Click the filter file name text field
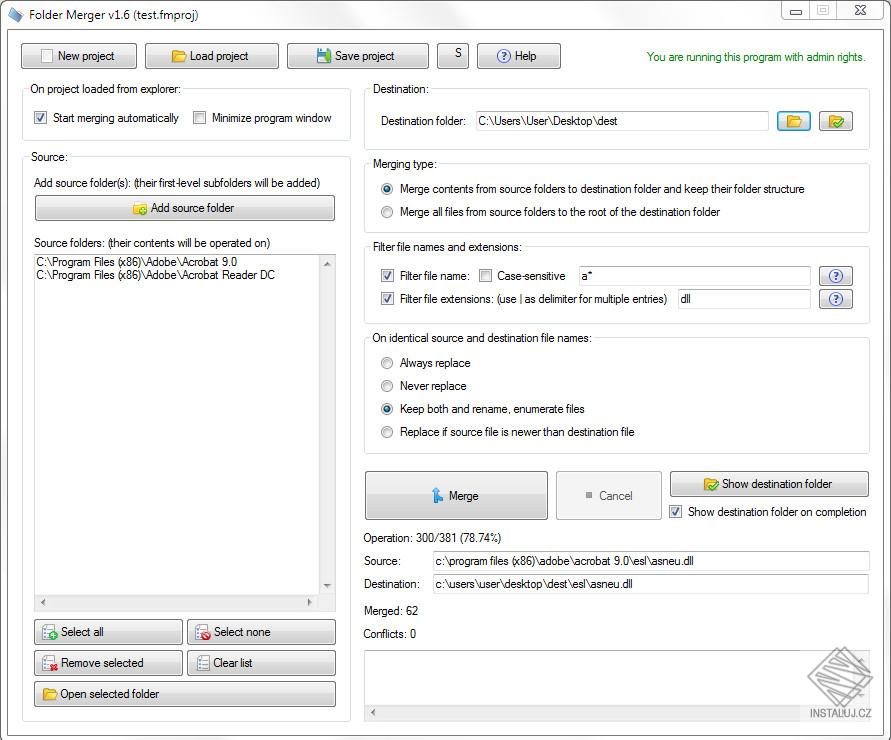 pyautogui.click(x=694, y=276)
